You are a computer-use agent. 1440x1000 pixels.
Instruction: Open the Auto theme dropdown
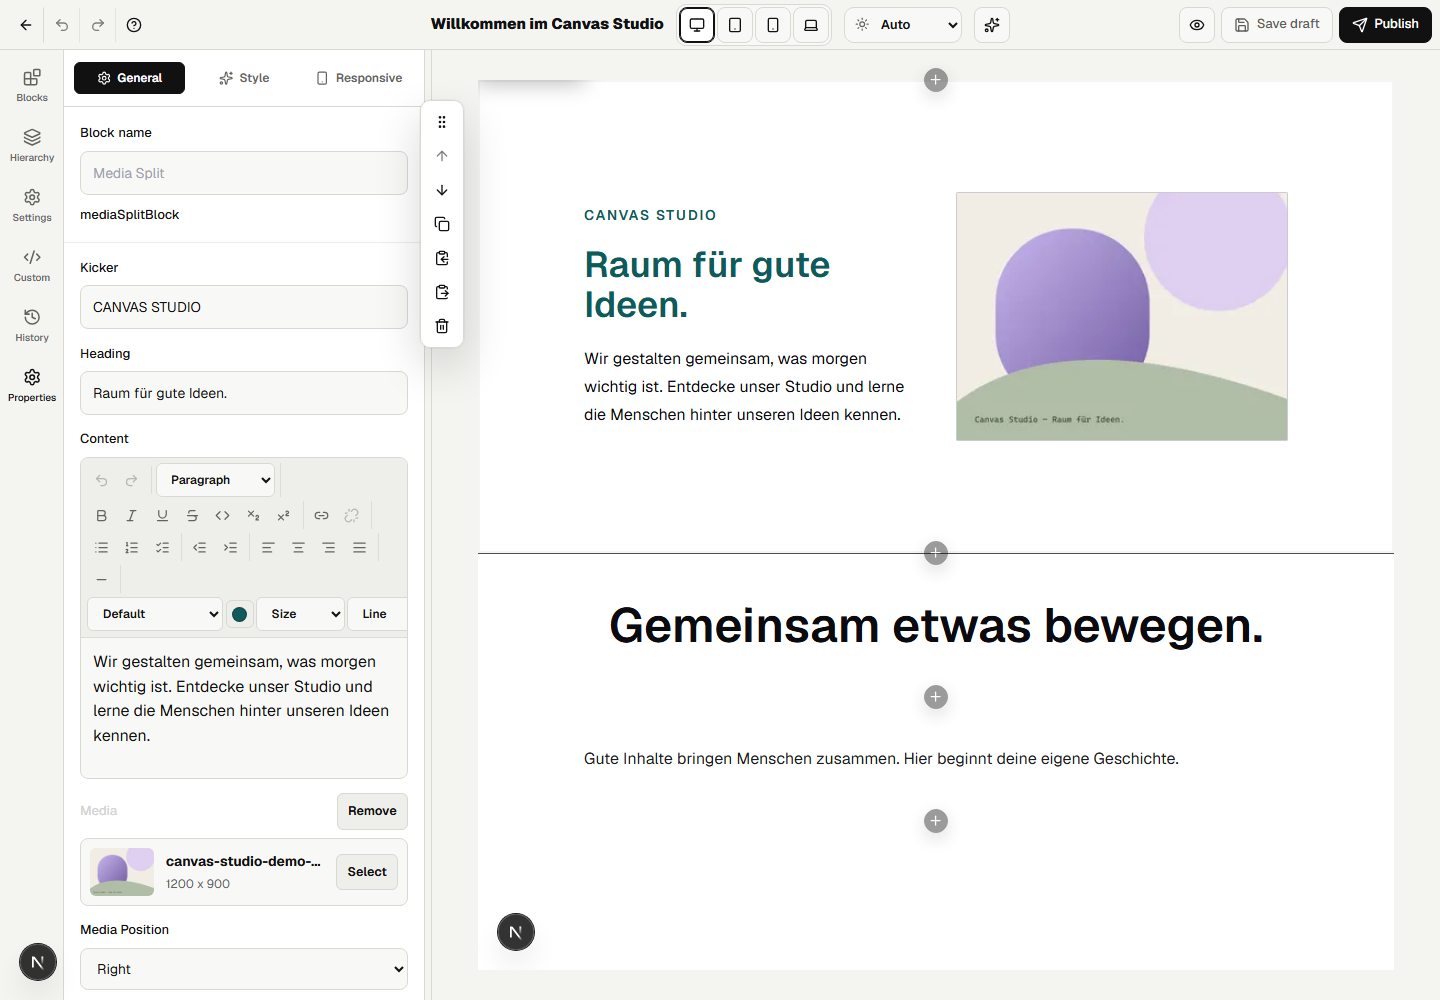(903, 25)
